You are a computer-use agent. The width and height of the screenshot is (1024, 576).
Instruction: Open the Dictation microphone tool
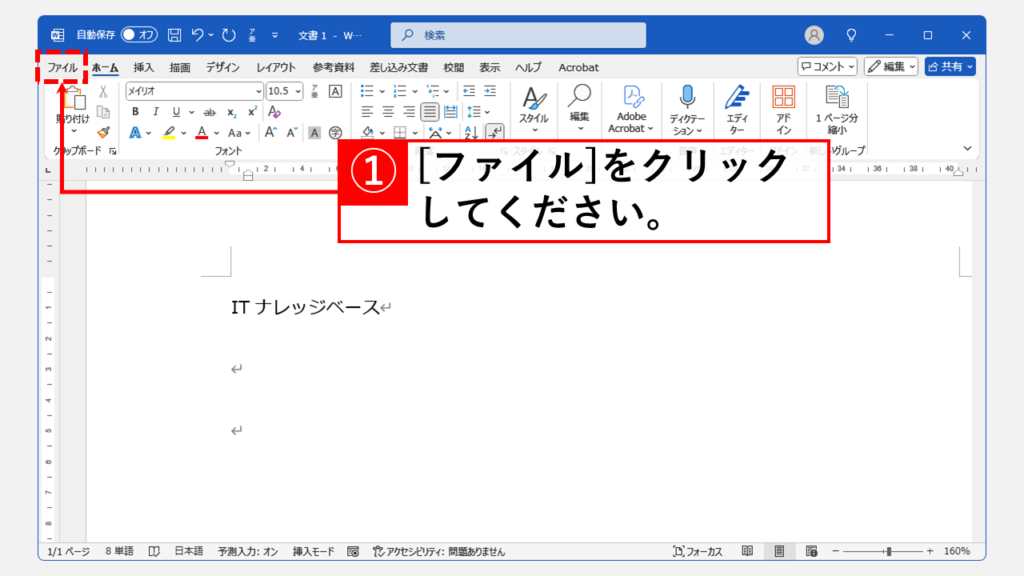[x=687, y=97]
